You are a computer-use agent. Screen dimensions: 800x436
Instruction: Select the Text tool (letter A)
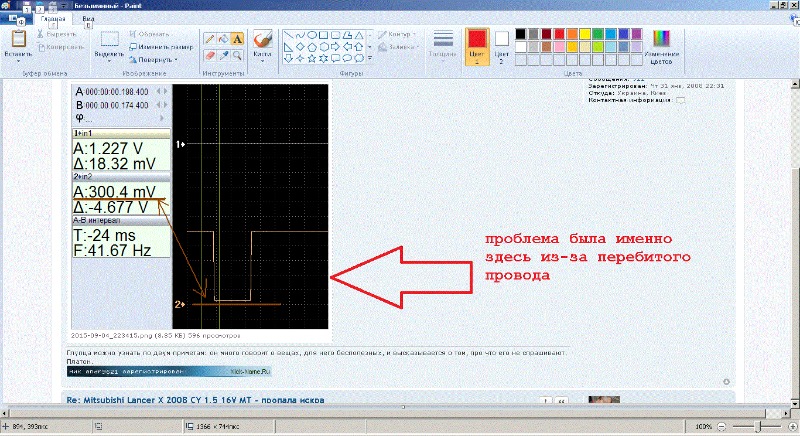pos(239,38)
